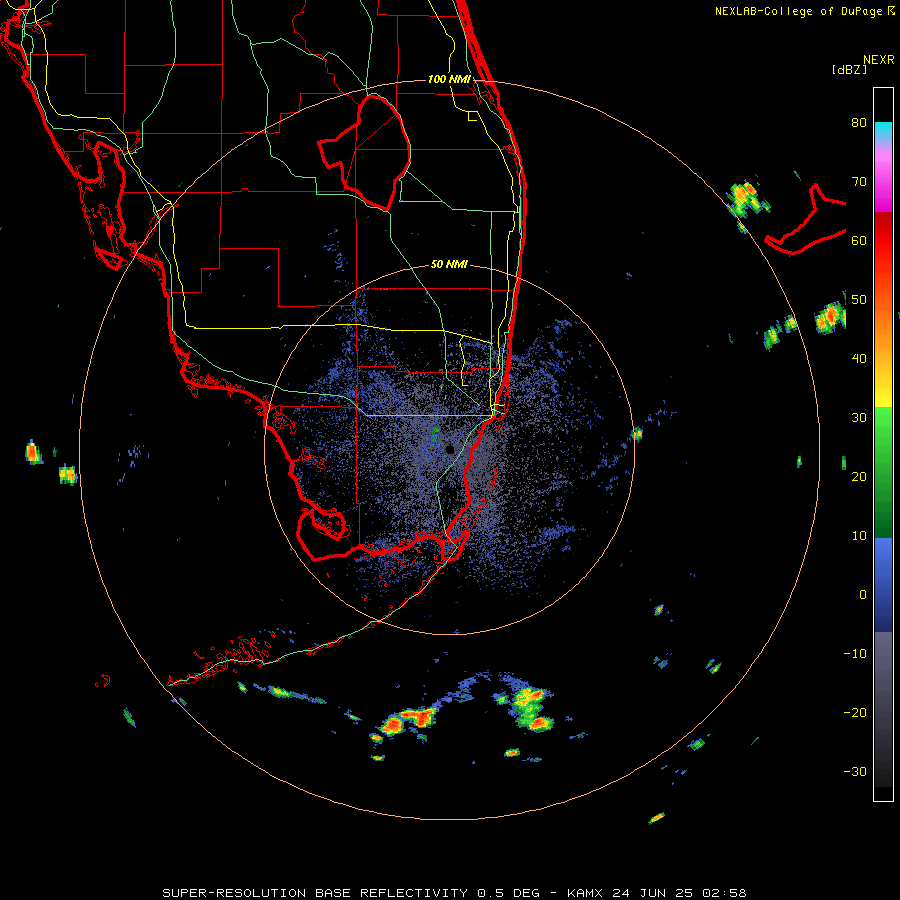Click the 70 value on the dBZ scale
Image resolution: width=900 pixels, height=900 pixels.
click(859, 182)
